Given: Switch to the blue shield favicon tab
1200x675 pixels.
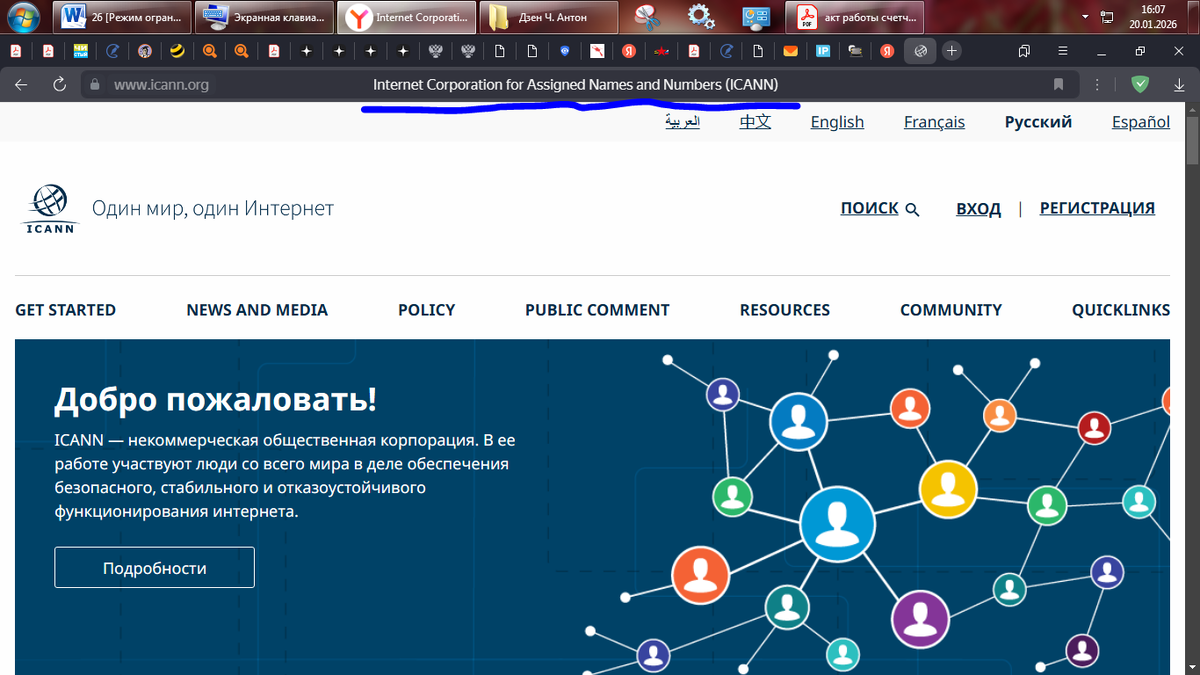Looking at the screenshot, I should [x=564, y=50].
